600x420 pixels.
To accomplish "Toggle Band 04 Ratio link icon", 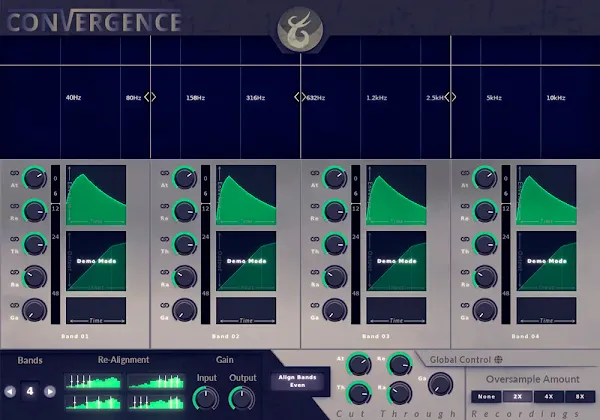I will coord(465,272).
